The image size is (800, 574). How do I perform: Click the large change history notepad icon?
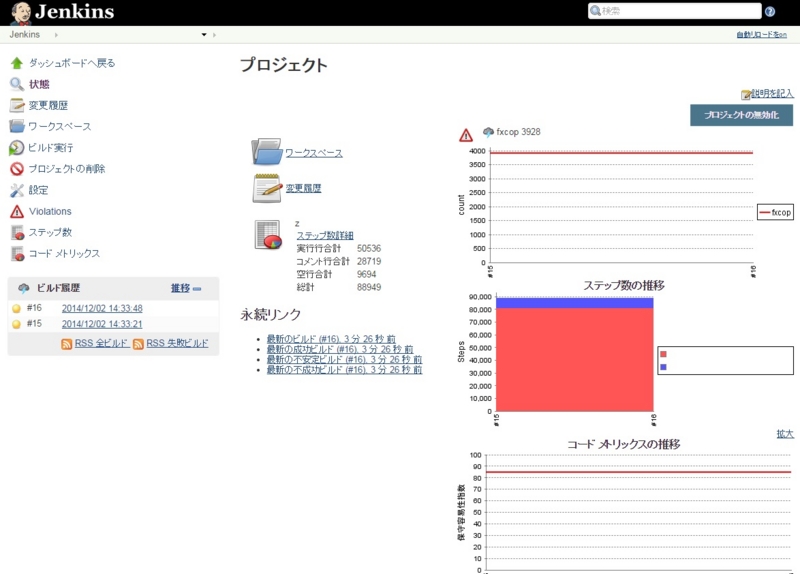click(x=267, y=188)
